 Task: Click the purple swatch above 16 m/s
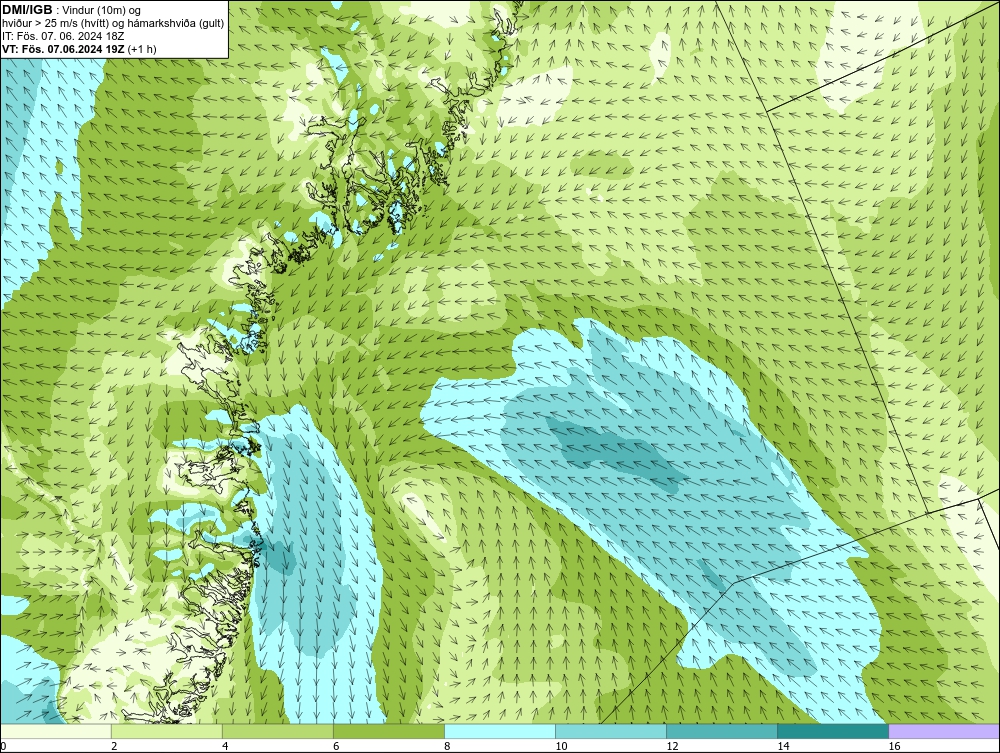[x=944, y=731]
